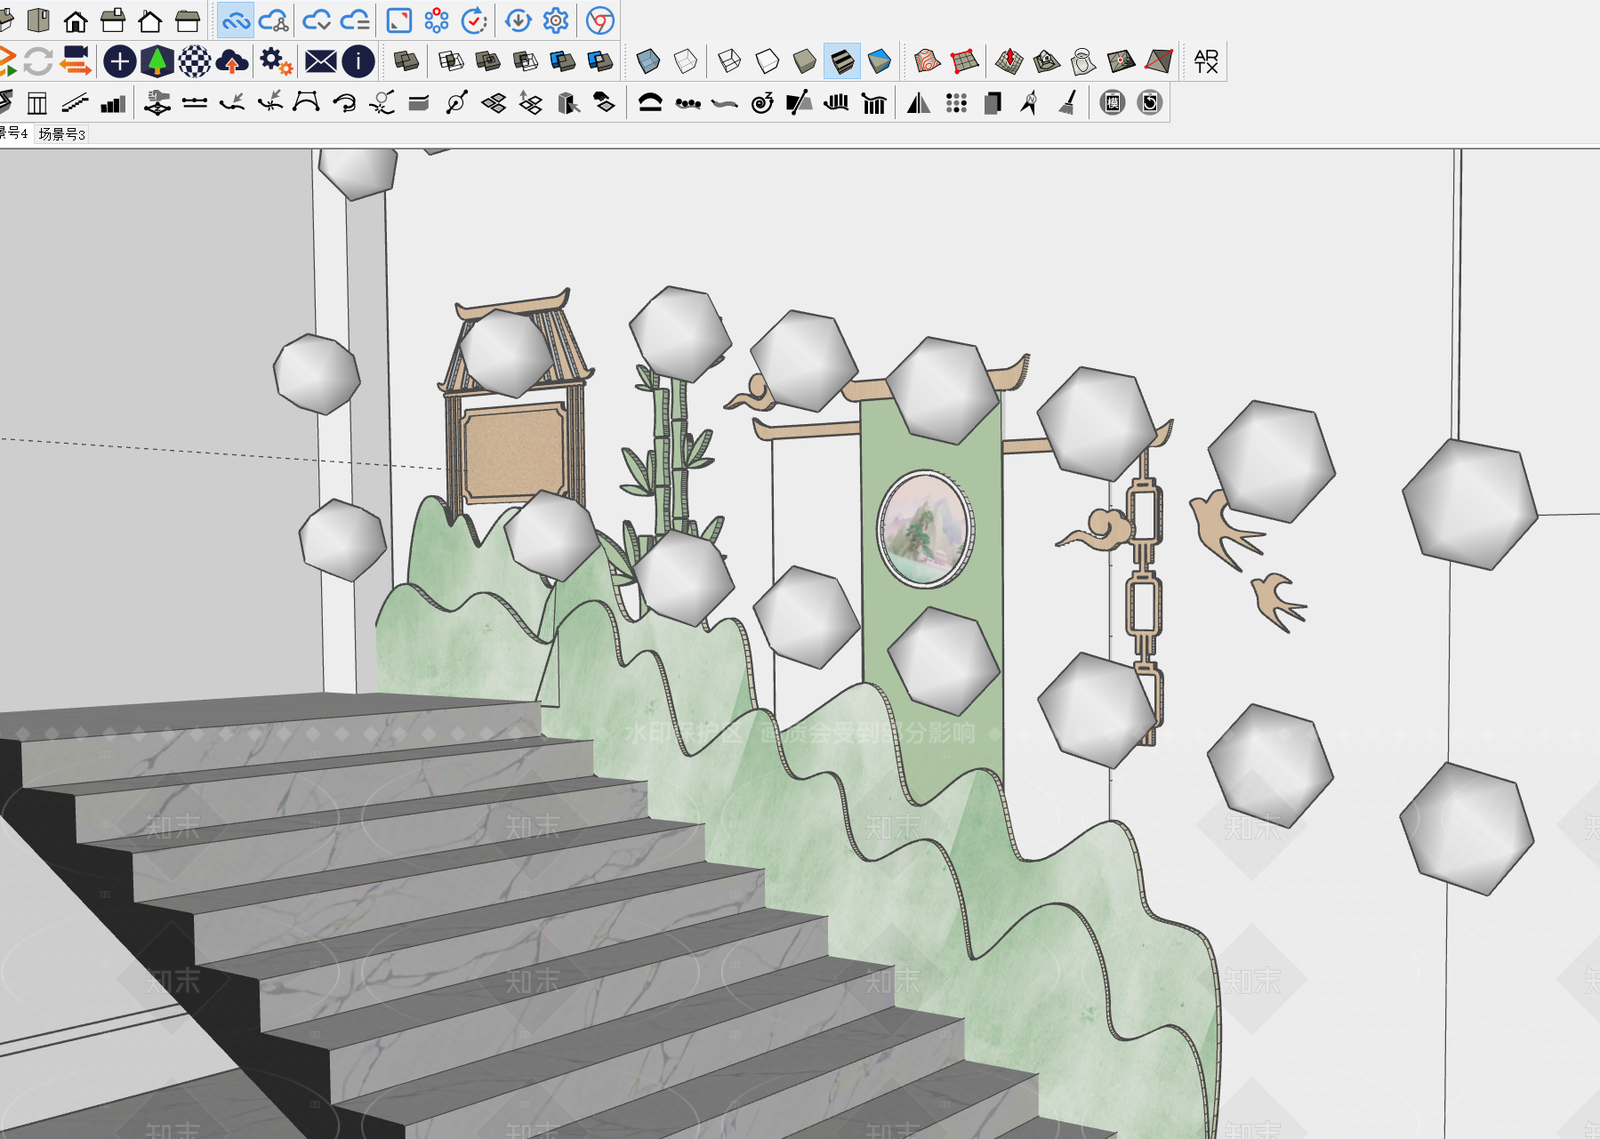Click the black house front view icon
This screenshot has height=1139, width=1600.
click(x=75, y=20)
